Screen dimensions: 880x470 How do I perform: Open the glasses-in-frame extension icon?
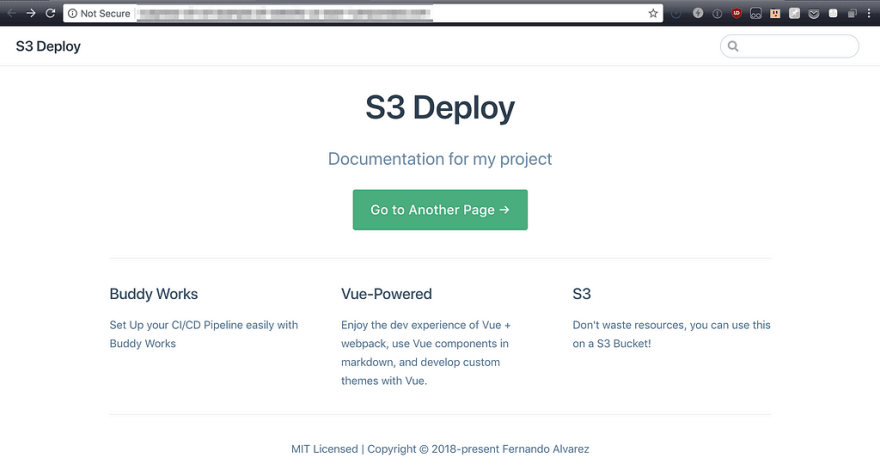[x=756, y=13]
